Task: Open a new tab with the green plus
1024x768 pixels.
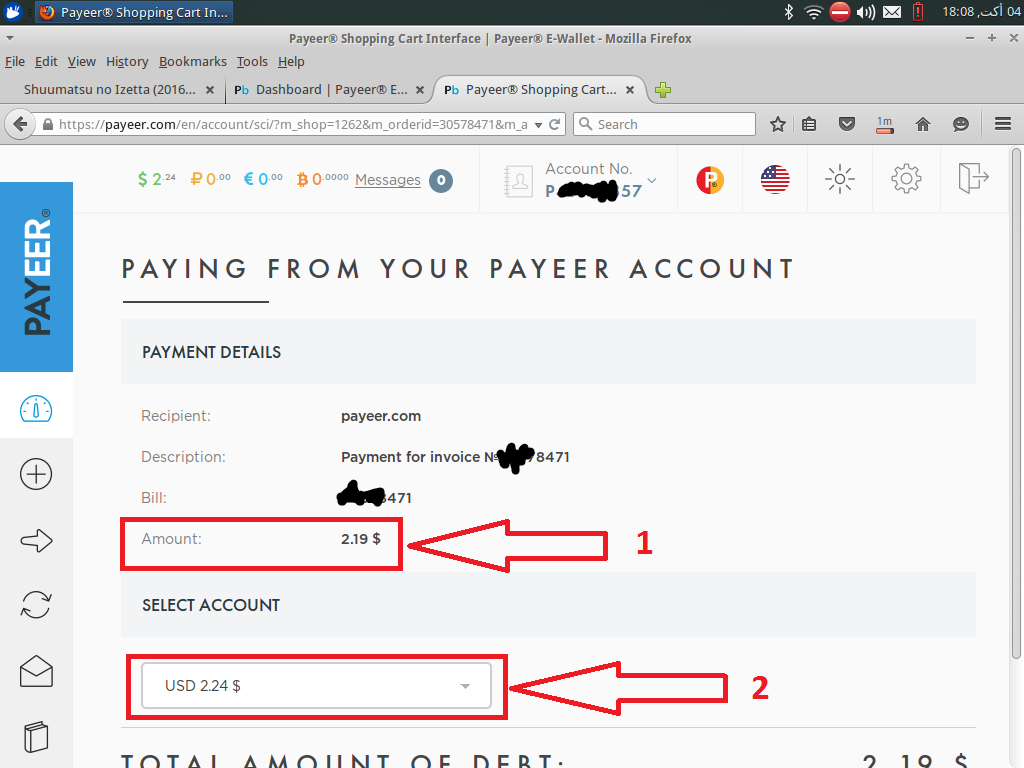Action: coord(663,90)
